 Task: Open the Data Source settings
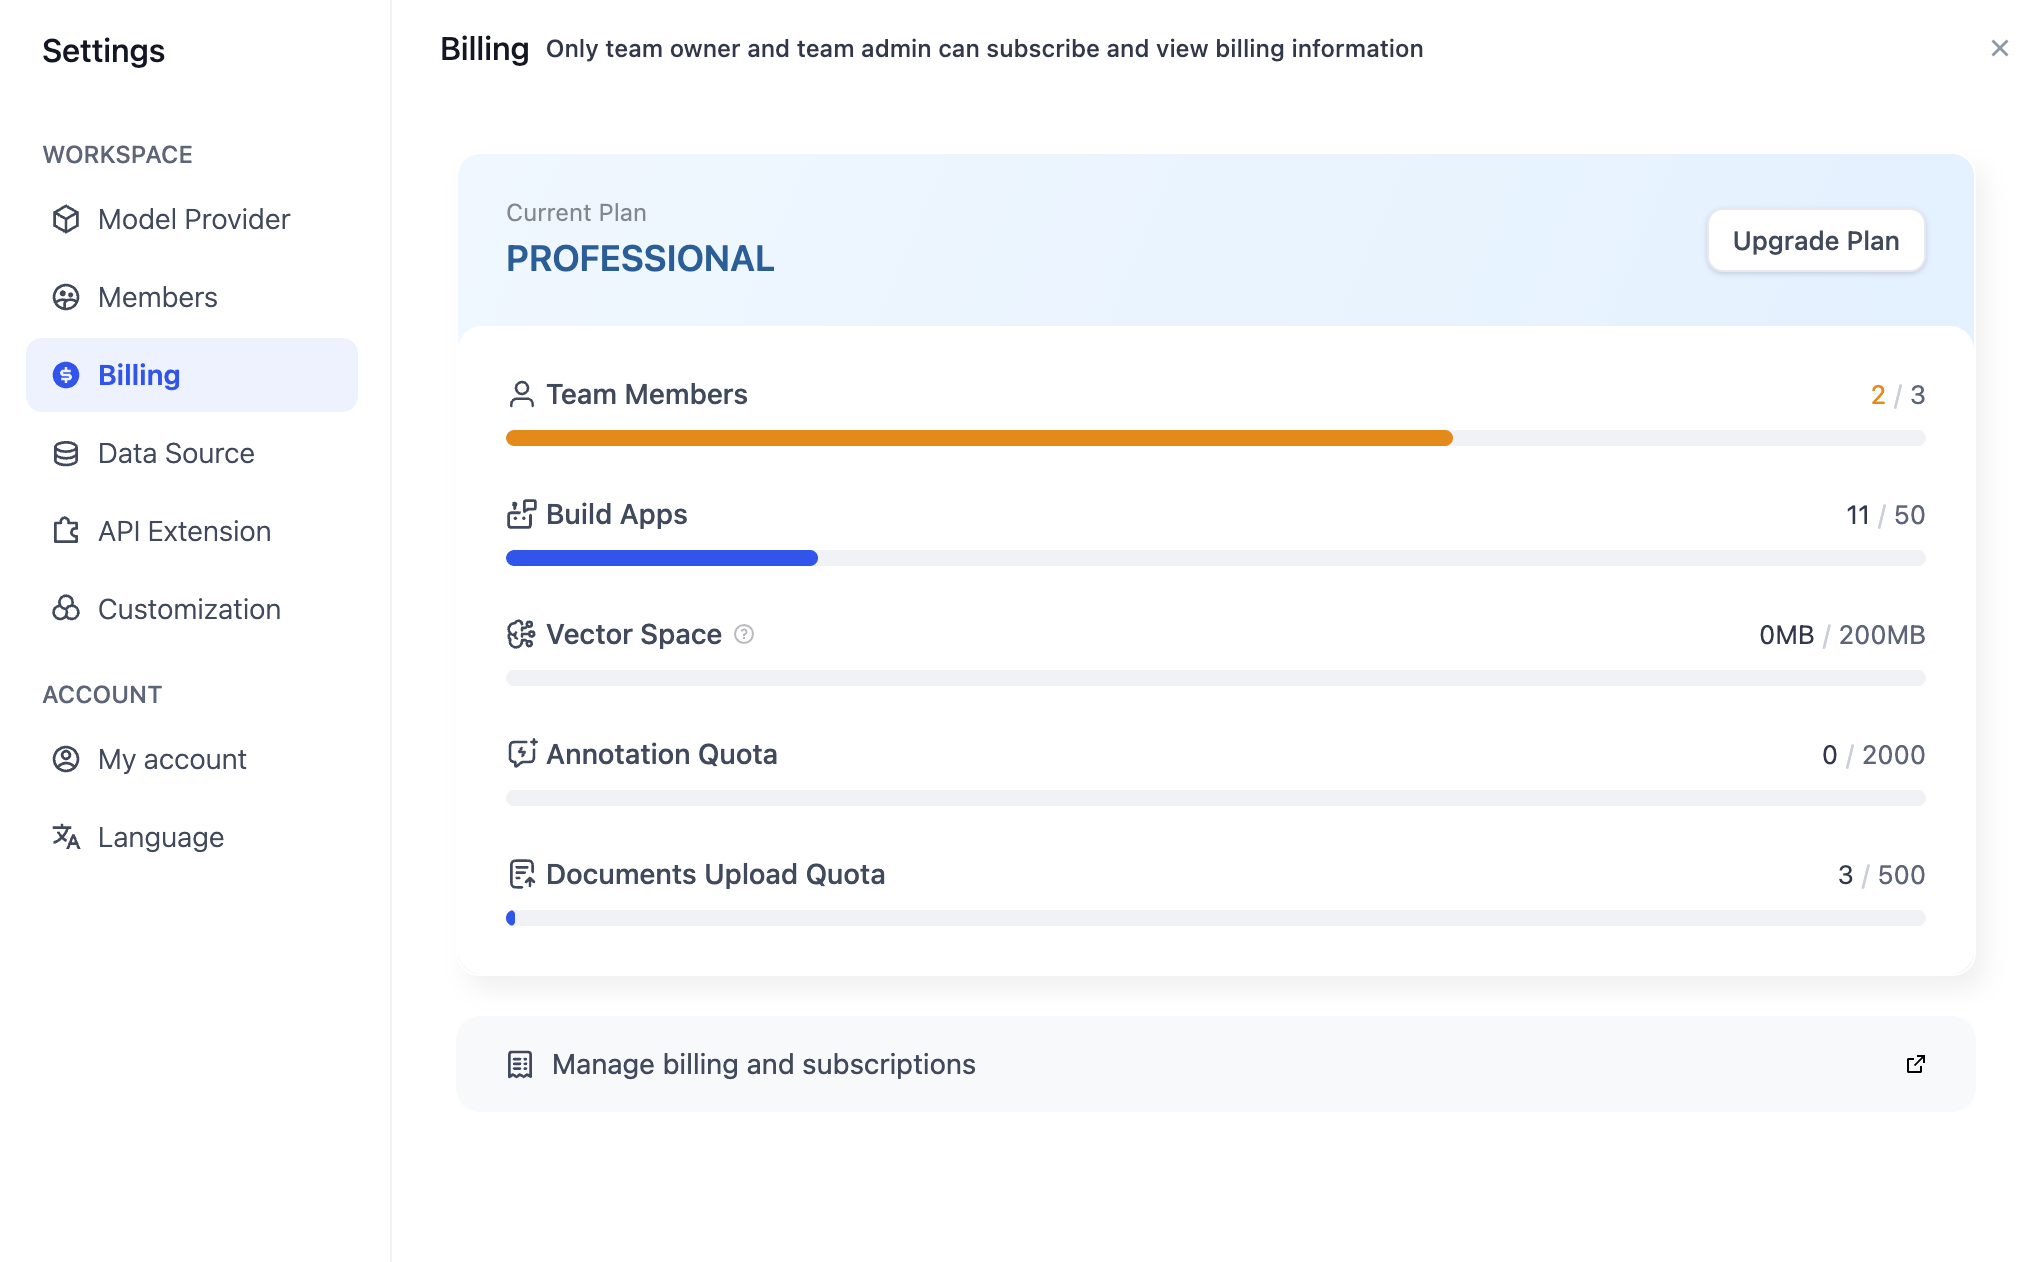pos(176,453)
